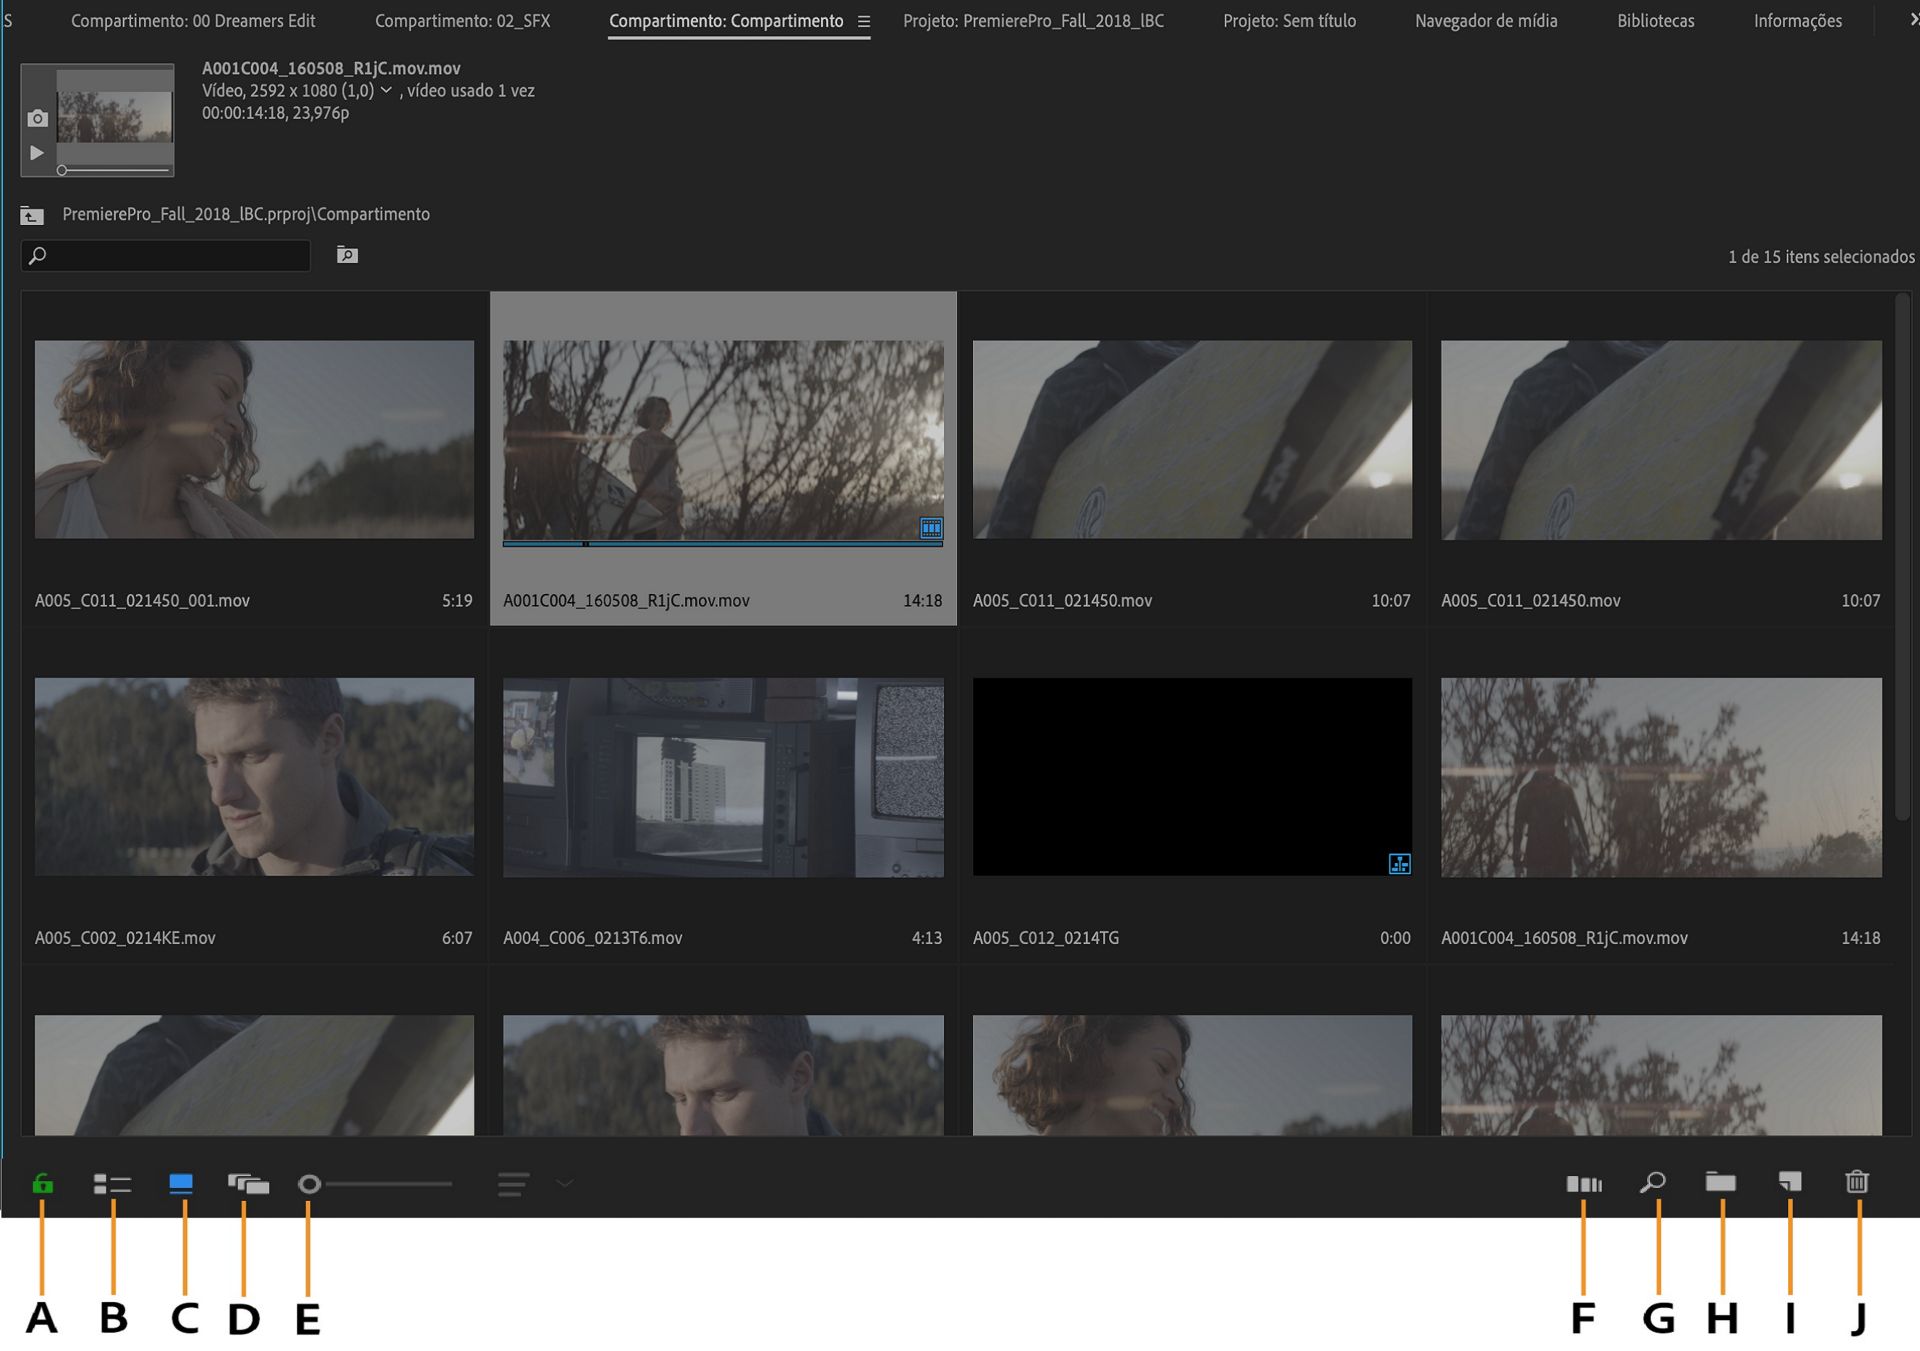Switch to Freeform View
Image resolution: width=1920 pixels, height=1351 pixels.
248,1184
